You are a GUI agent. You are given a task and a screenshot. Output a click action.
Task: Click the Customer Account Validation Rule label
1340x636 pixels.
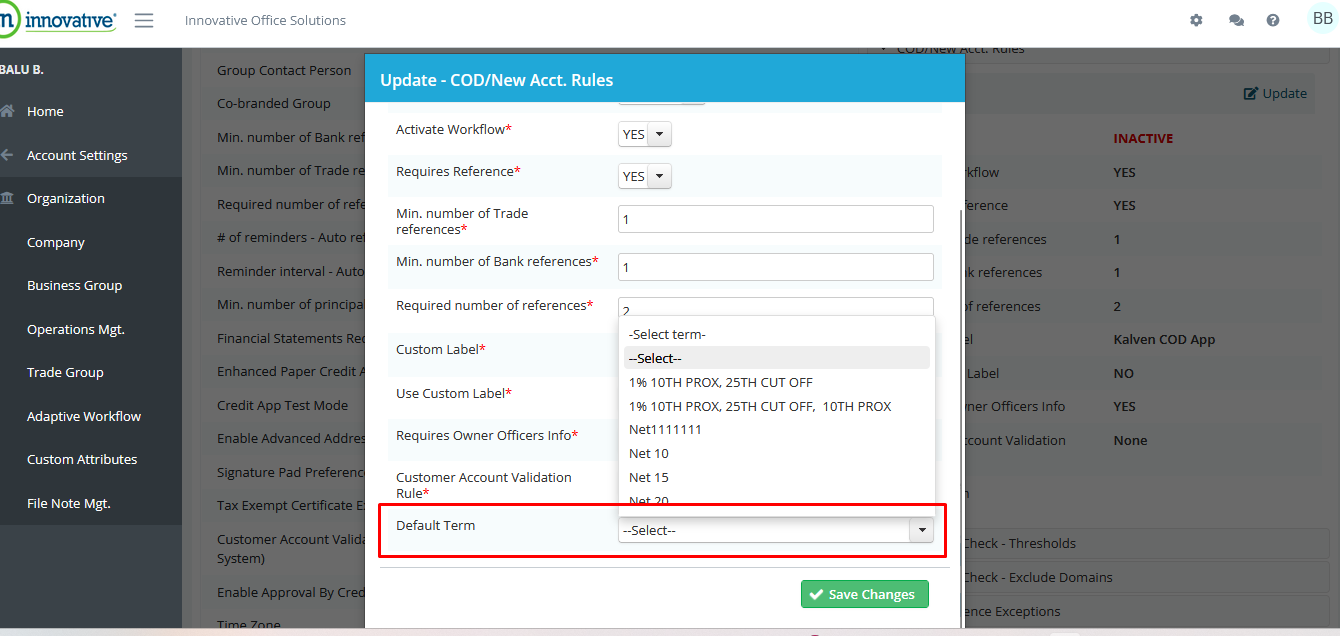484,485
